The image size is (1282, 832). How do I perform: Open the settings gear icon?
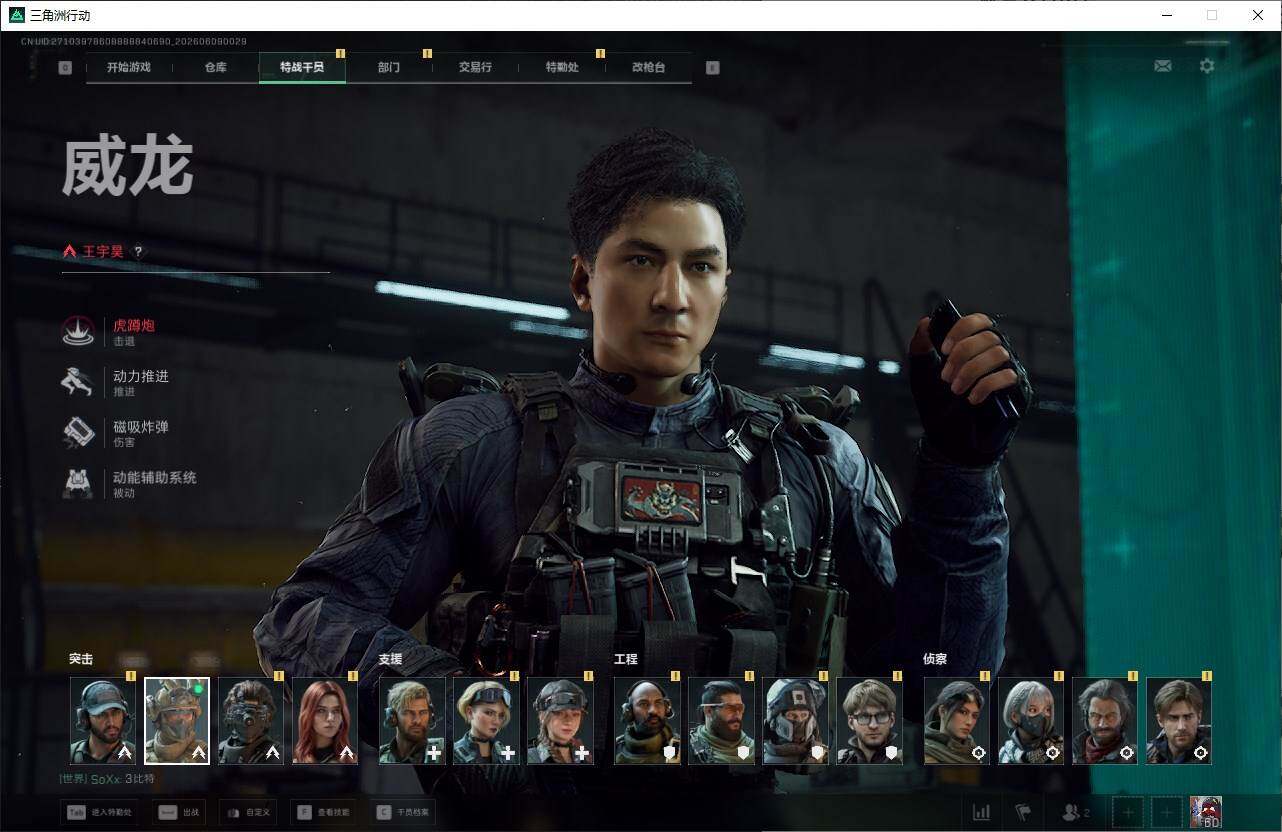pyautogui.click(x=1207, y=66)
